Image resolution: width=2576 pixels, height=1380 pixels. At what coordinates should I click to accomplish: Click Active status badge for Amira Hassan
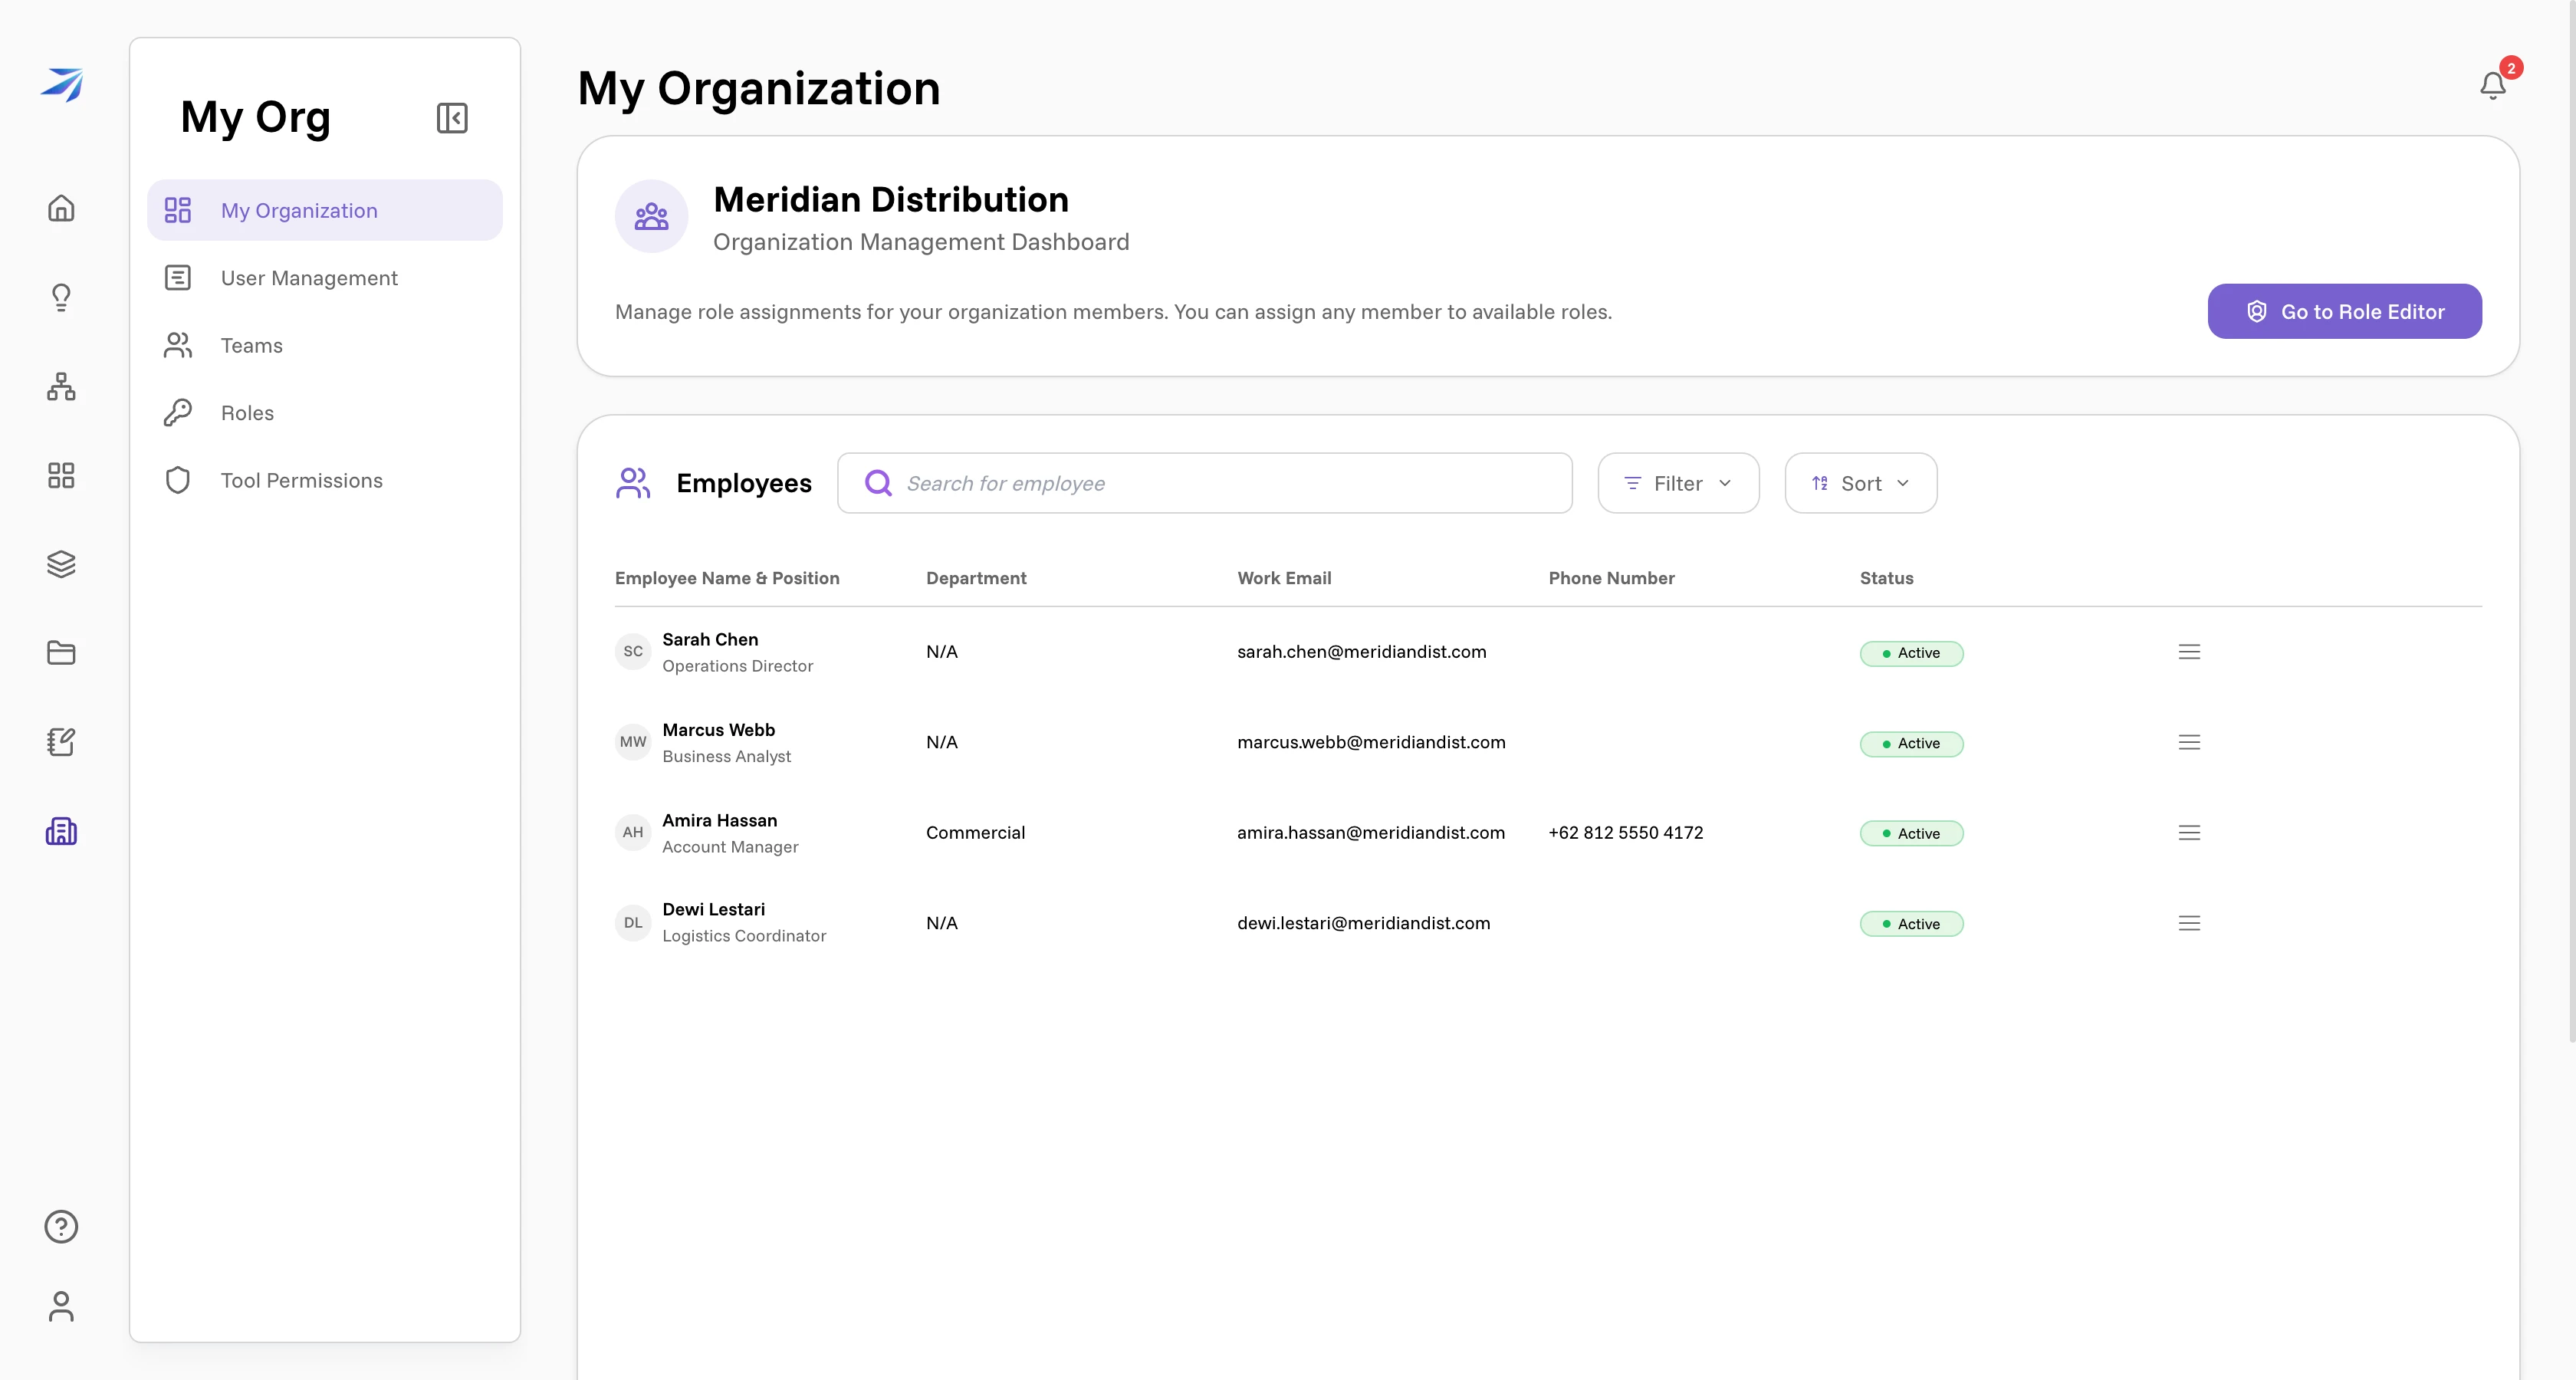tap(1911, 834)
